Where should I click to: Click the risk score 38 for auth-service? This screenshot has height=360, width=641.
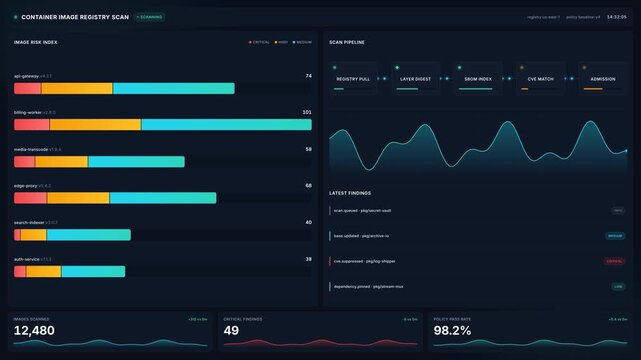pyautogui.click(x=309, y=259)
